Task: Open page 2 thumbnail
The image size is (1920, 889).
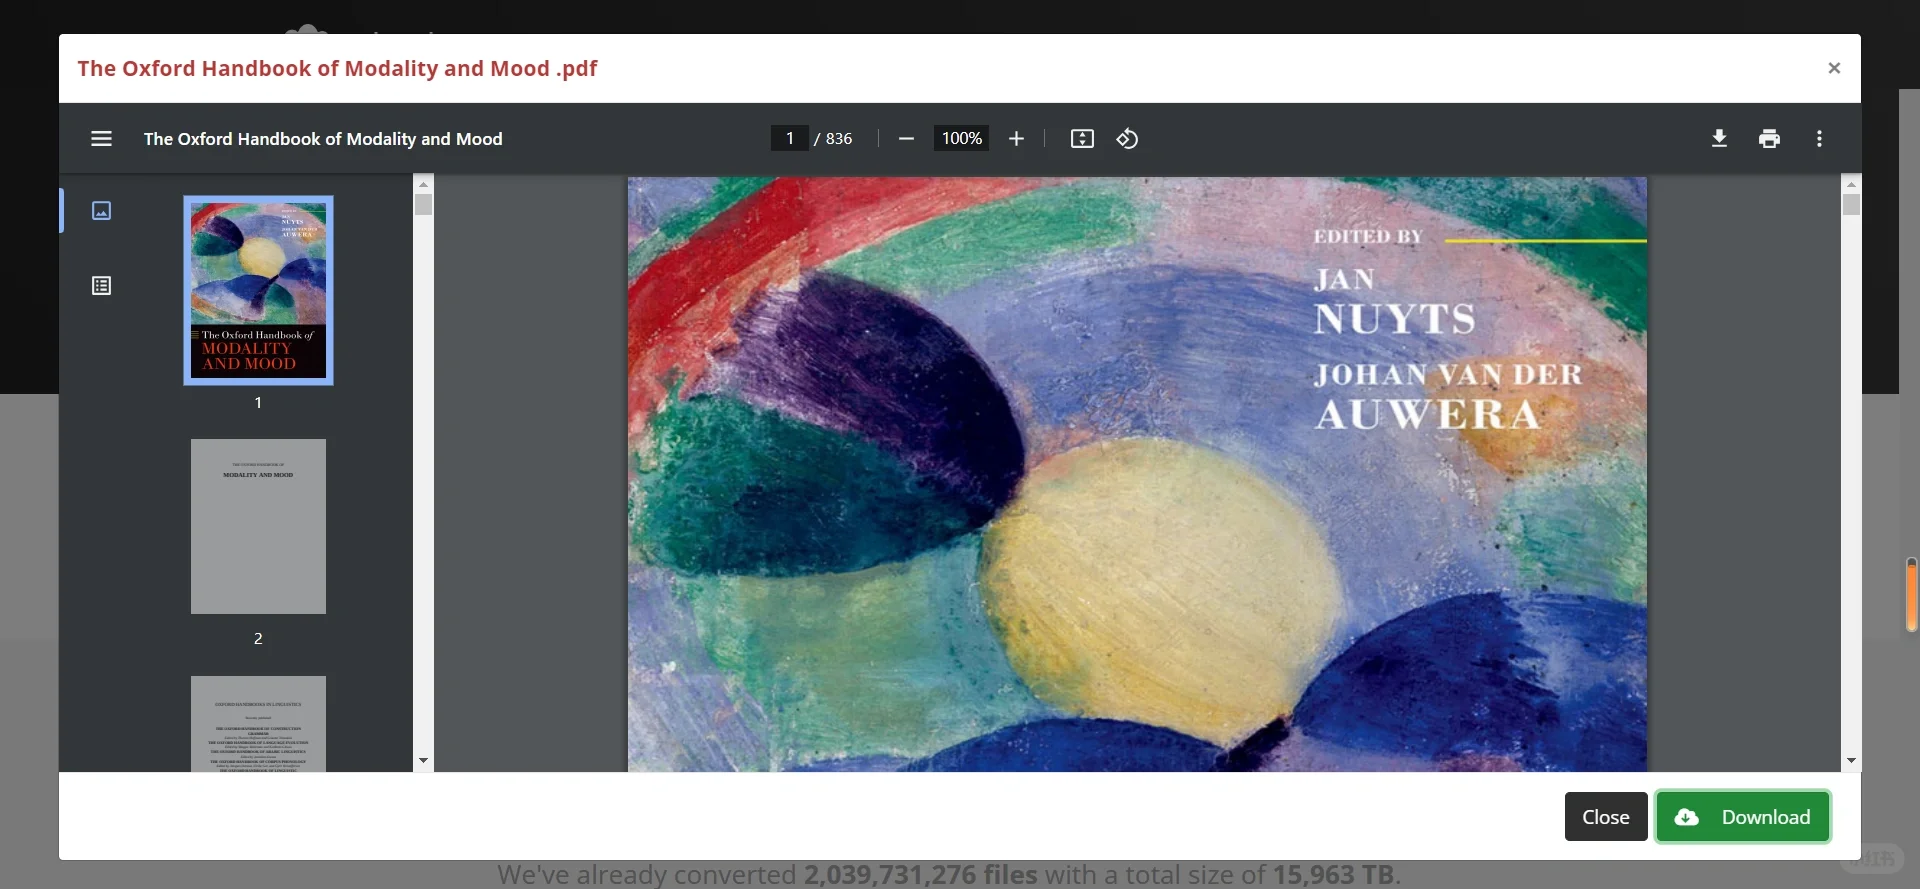Action: (x=258, y=526)
